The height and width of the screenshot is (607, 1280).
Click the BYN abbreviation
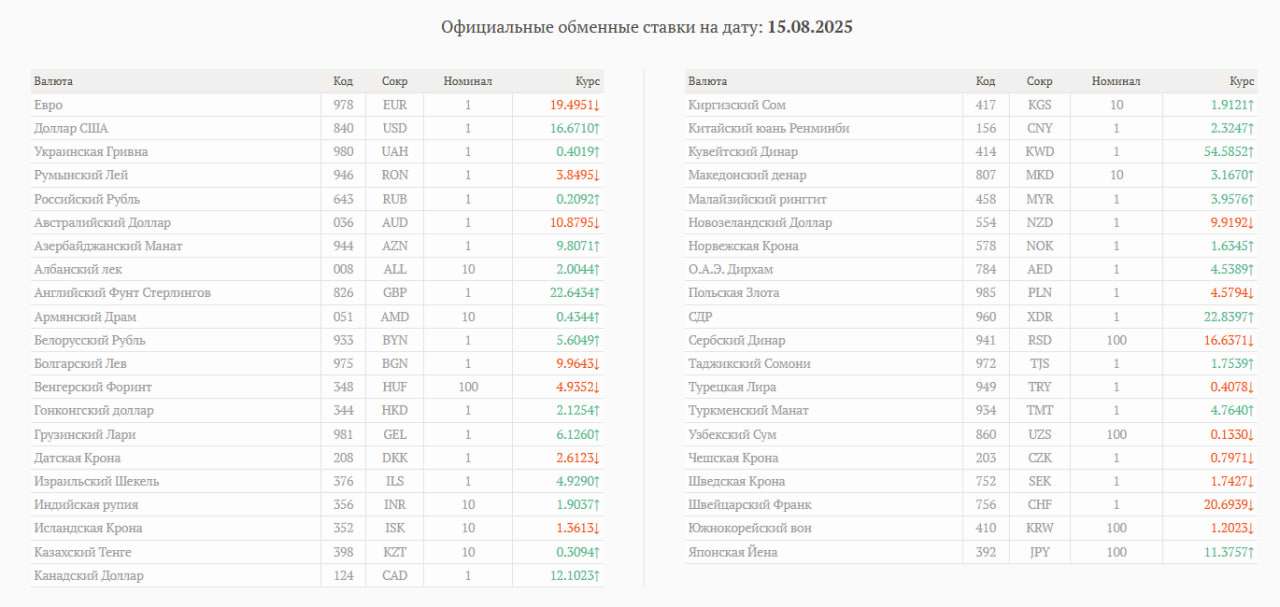pos(394,340)
